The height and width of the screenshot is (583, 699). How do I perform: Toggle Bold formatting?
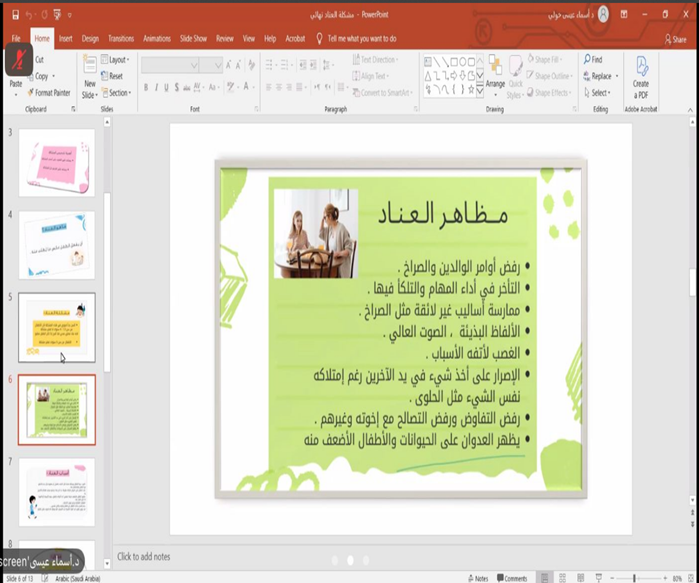pyautogui.click(x=146, y=88)
